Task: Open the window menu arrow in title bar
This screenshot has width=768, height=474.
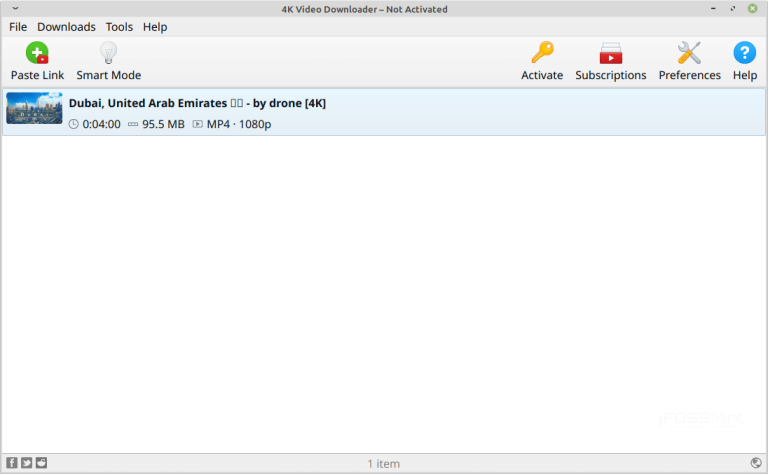Action: click(15, 9)
